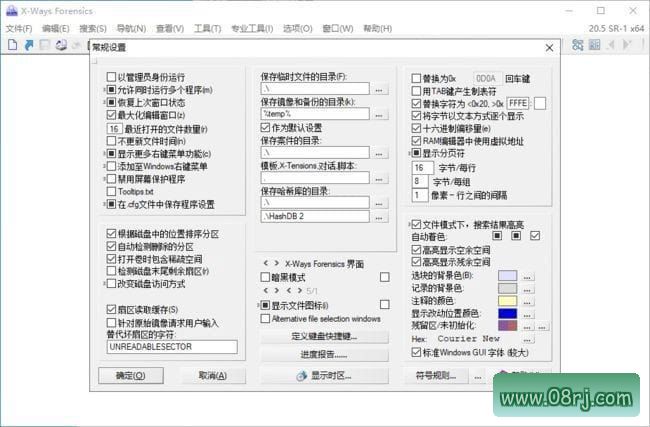Confirm settings with 确定(O) button
The image size is (650, 427).
[131, 376]
